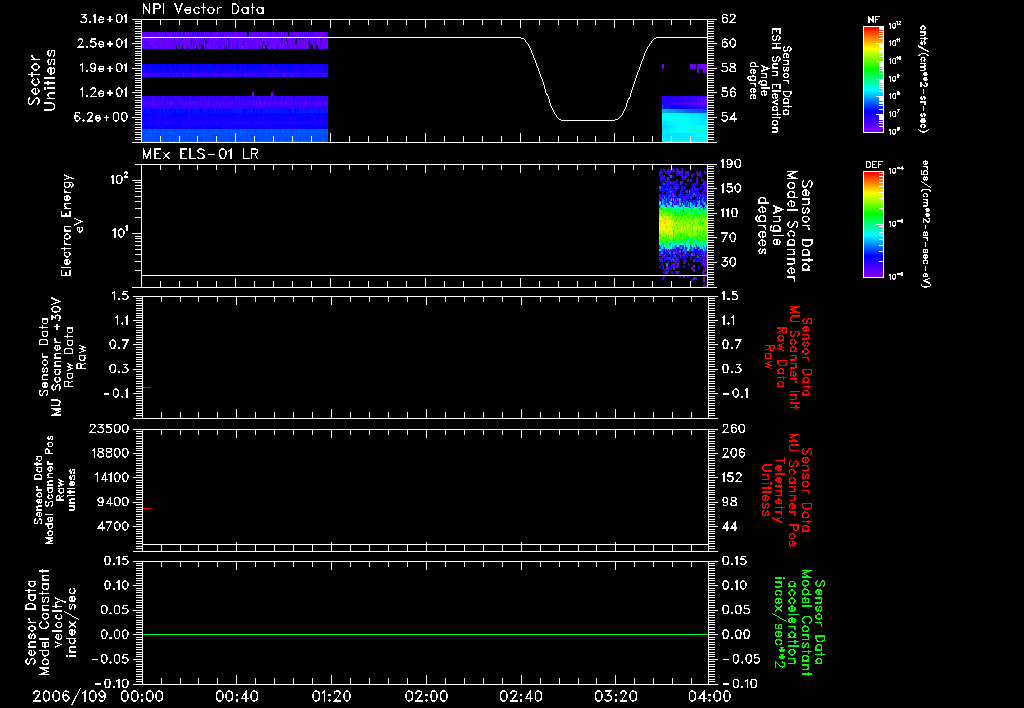1024x708 pixels.
Task: Click the Model Scanner Angle degrees label
Action: (785, 226)
